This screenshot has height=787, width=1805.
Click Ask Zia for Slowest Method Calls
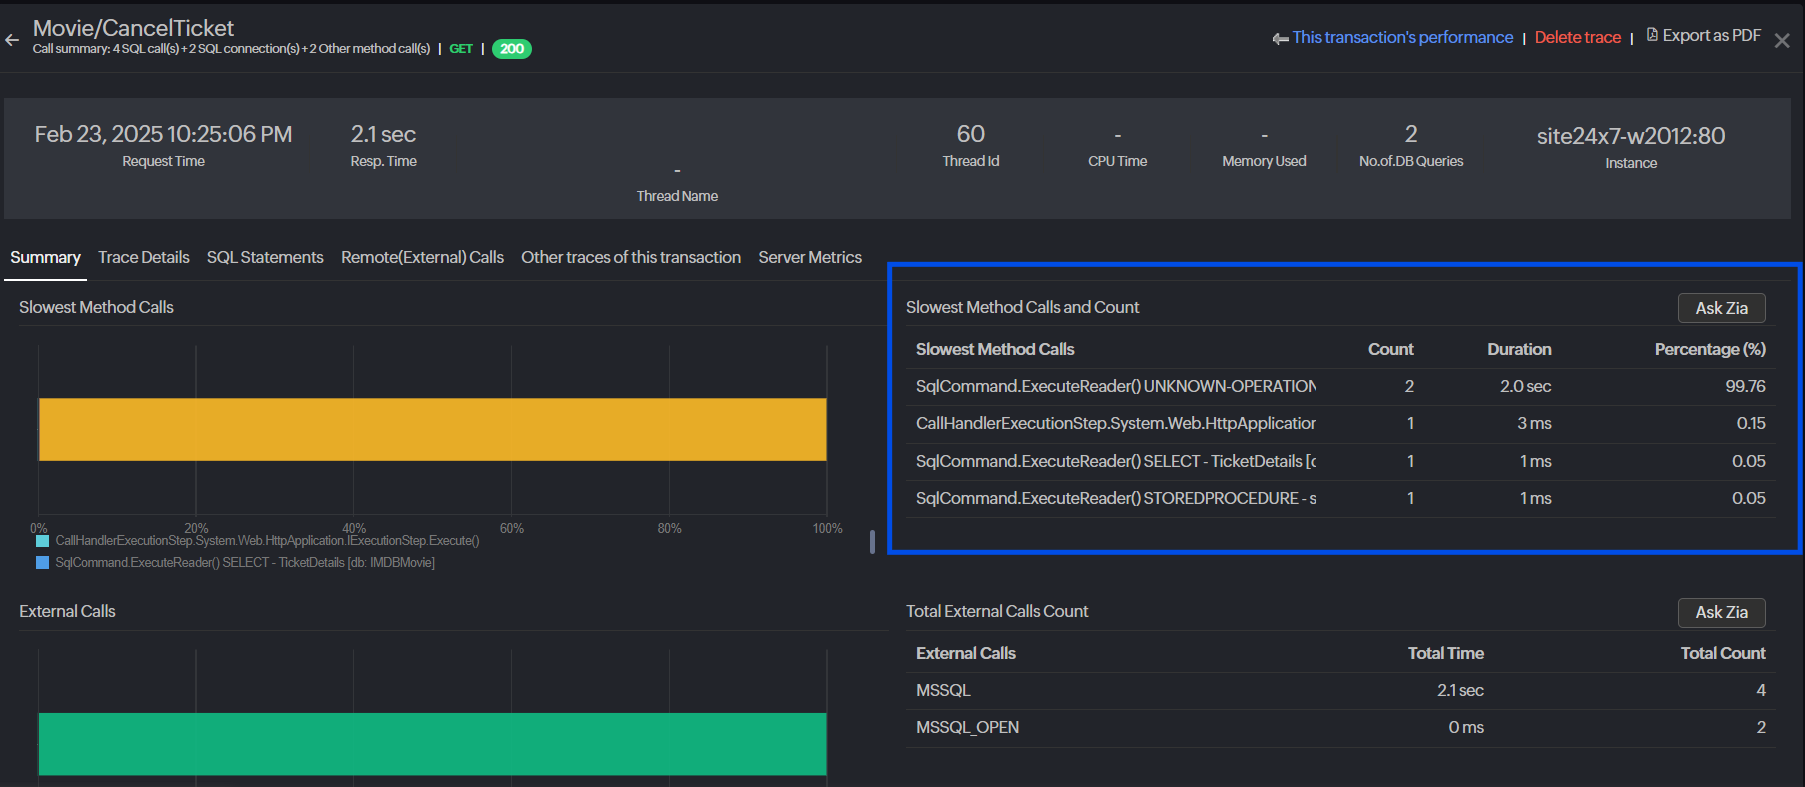(x=1722, y=308)
